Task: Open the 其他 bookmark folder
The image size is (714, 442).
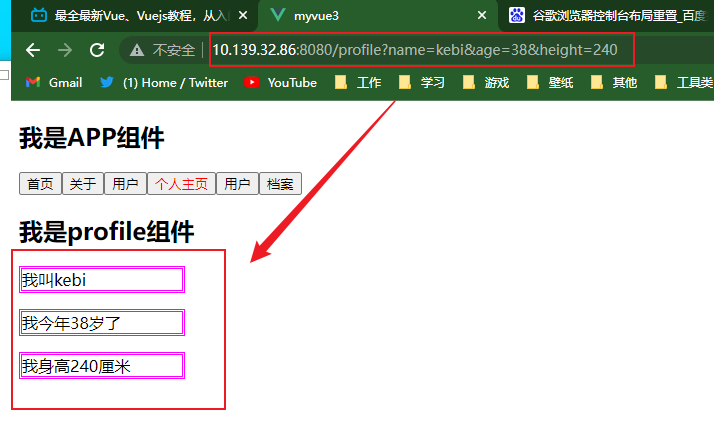Action: pos(614,82)
